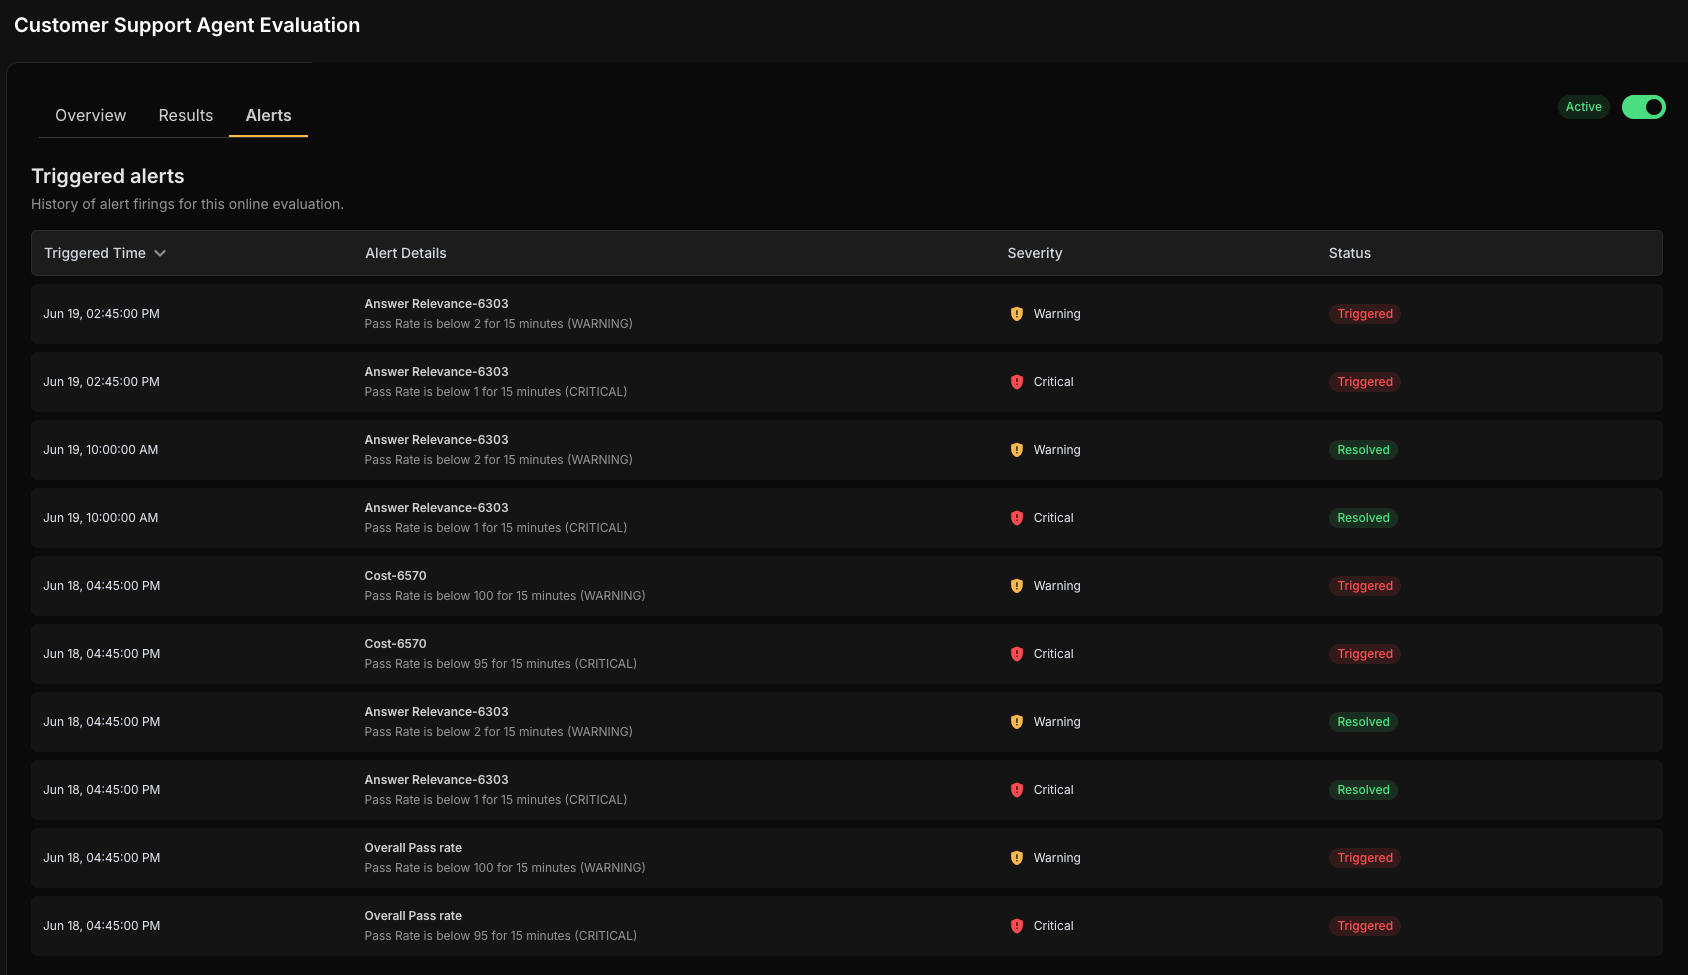The image size is (1688, 975).
Task: Click Resolved badge in Jun 19 10:00 AM critical row
Action: coord(1363,518)
